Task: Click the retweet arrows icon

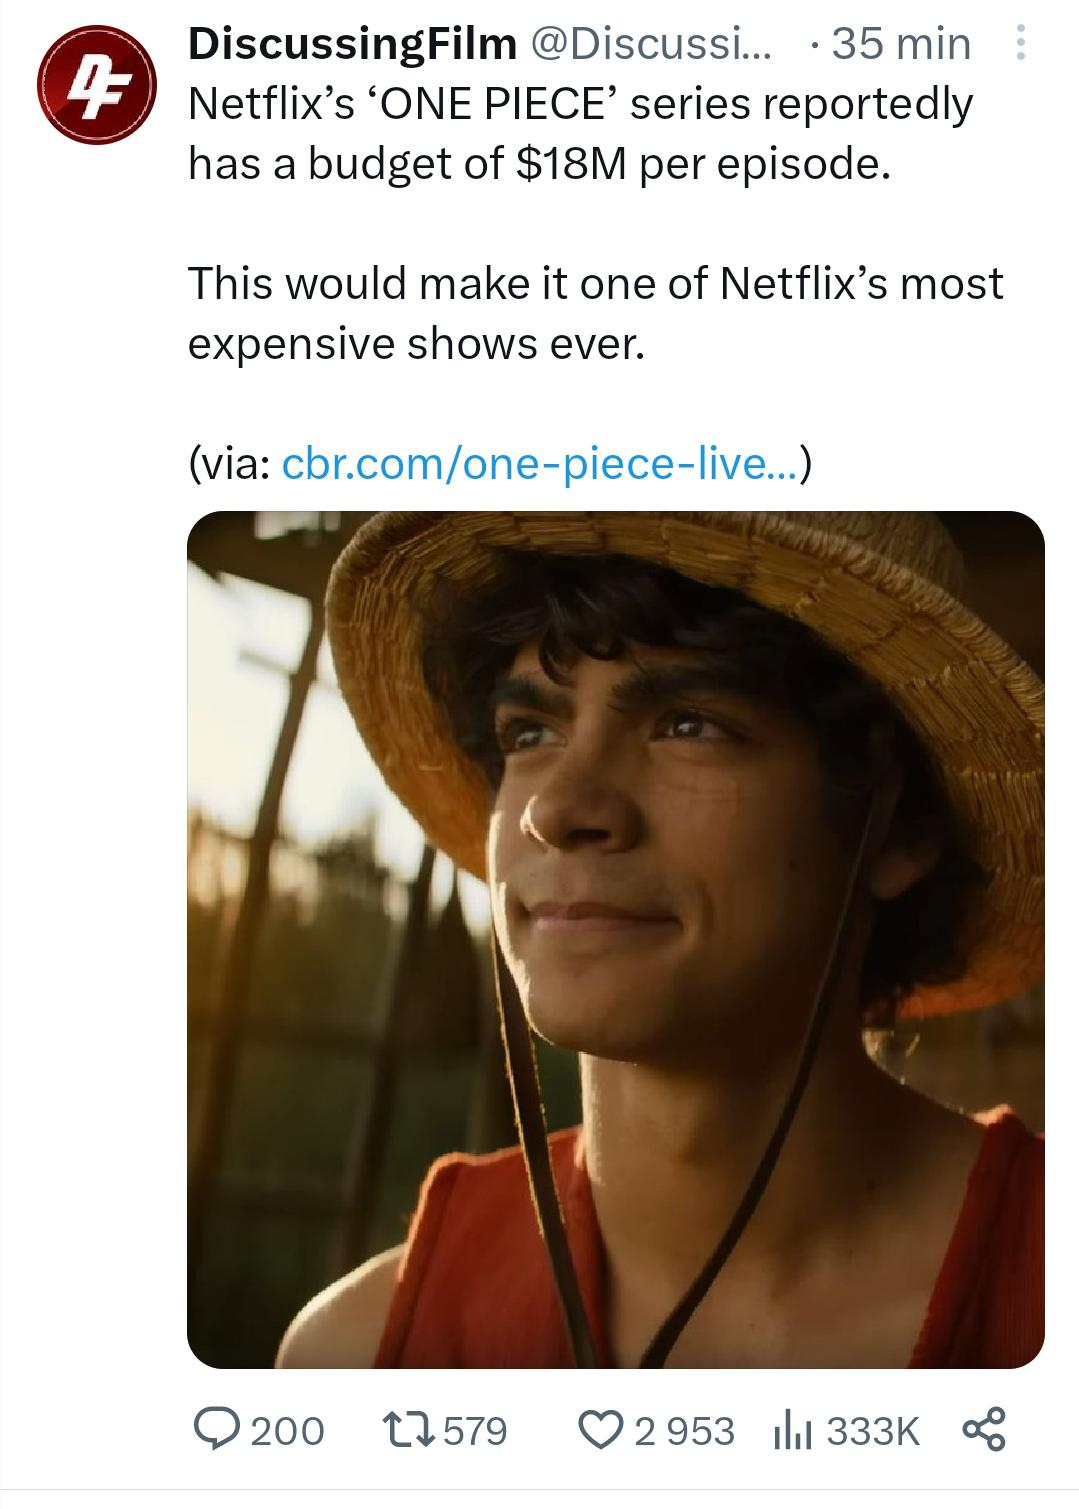Action: pos(404,1429)
